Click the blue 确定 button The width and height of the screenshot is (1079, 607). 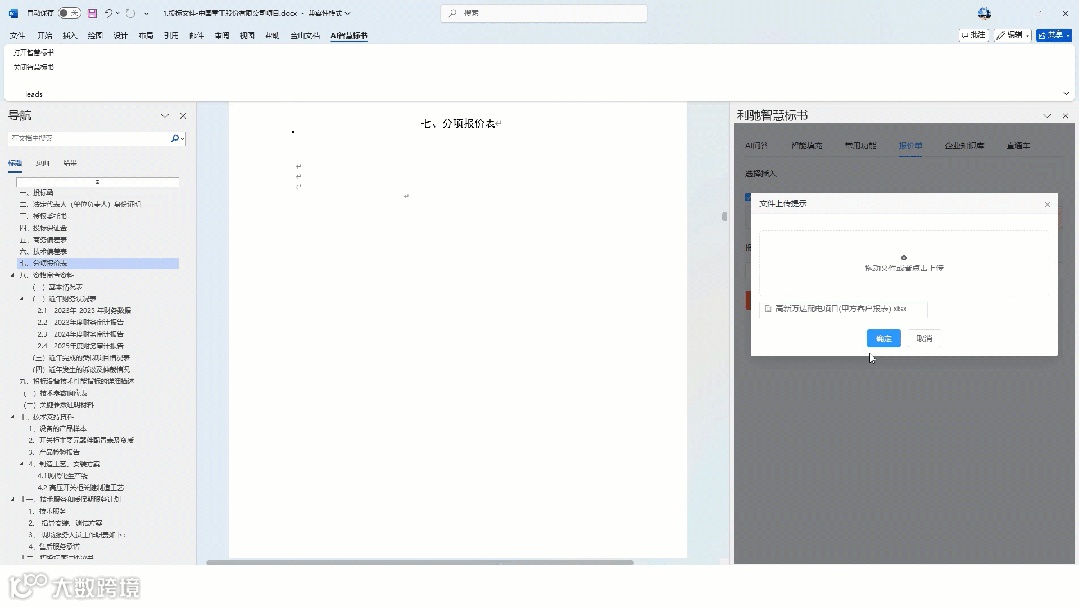[x=884, y=338]
